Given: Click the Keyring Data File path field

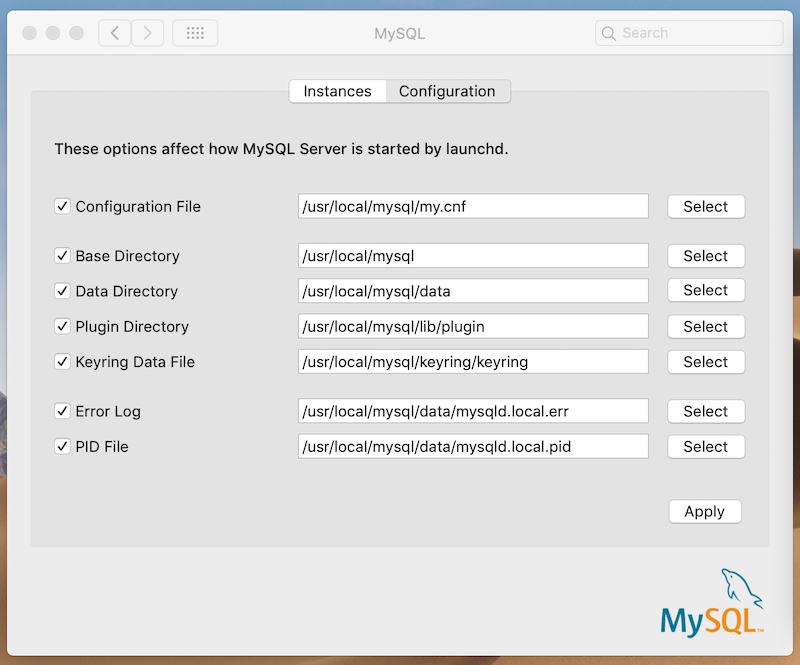Looking at the screenshot, I should tap(473, 361).
